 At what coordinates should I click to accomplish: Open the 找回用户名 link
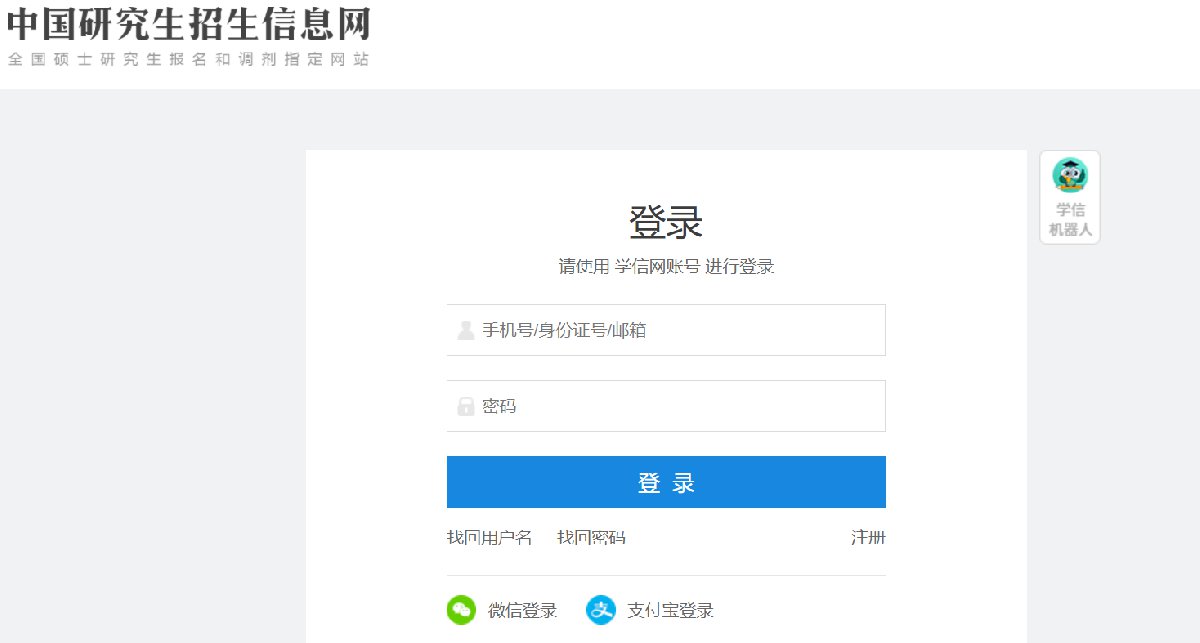point(489,538)
